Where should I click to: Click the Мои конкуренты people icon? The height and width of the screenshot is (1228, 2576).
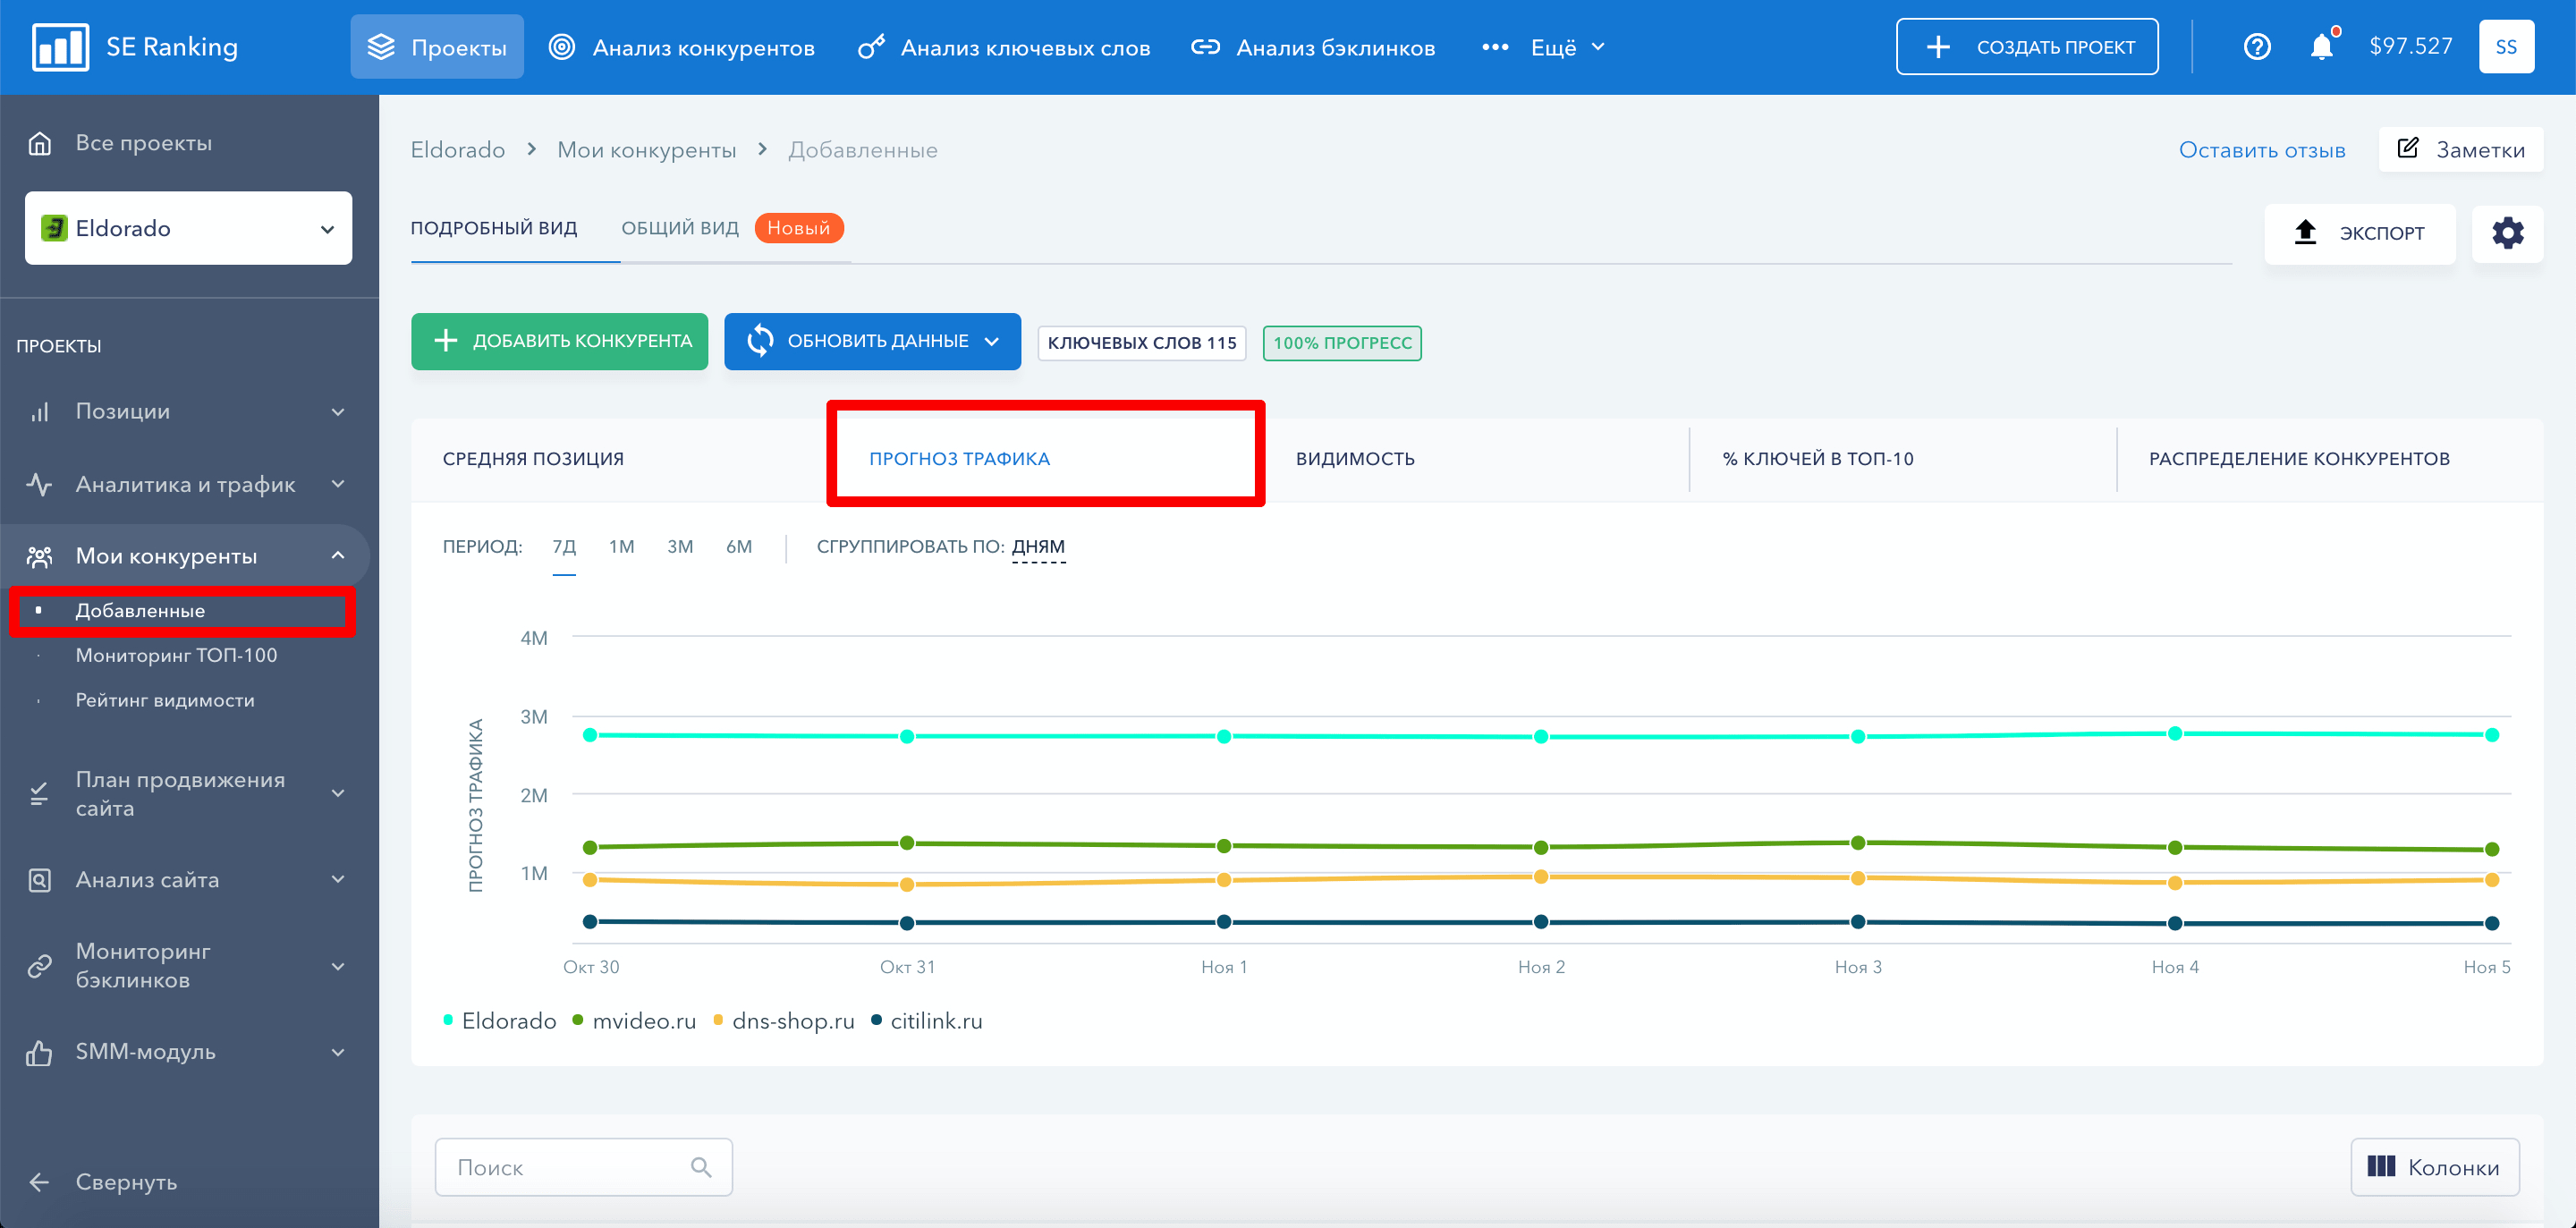tap(39, 556)
